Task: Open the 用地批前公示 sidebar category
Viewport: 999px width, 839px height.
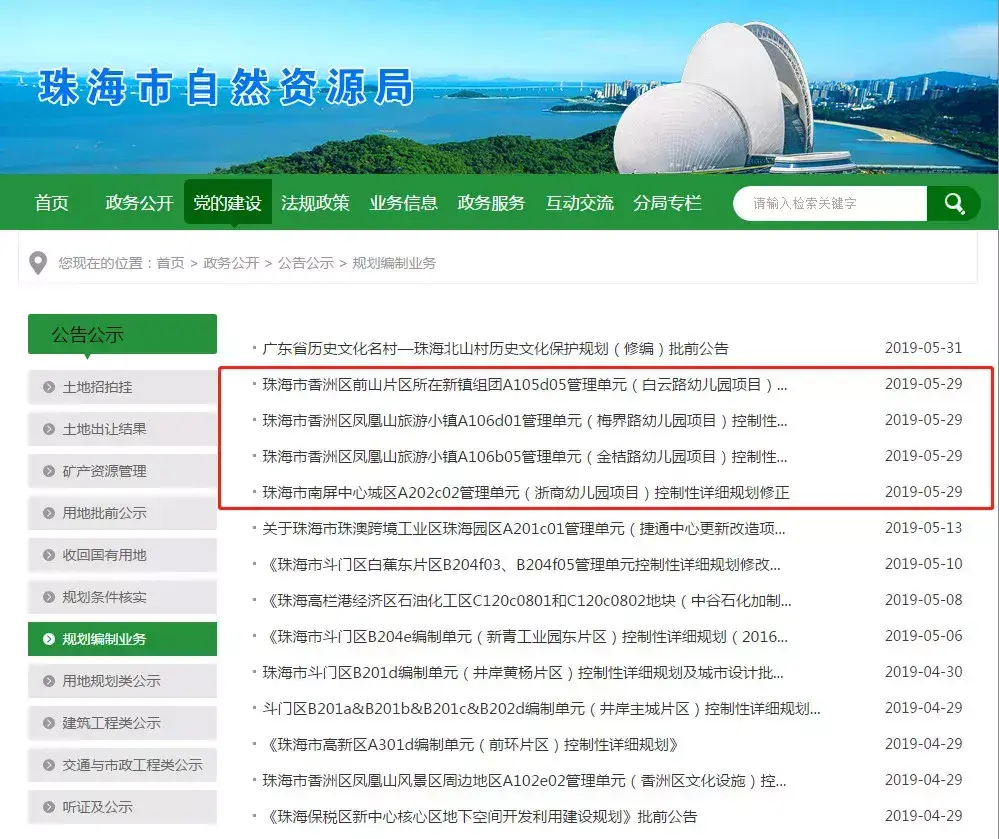Action: point(122,513)
